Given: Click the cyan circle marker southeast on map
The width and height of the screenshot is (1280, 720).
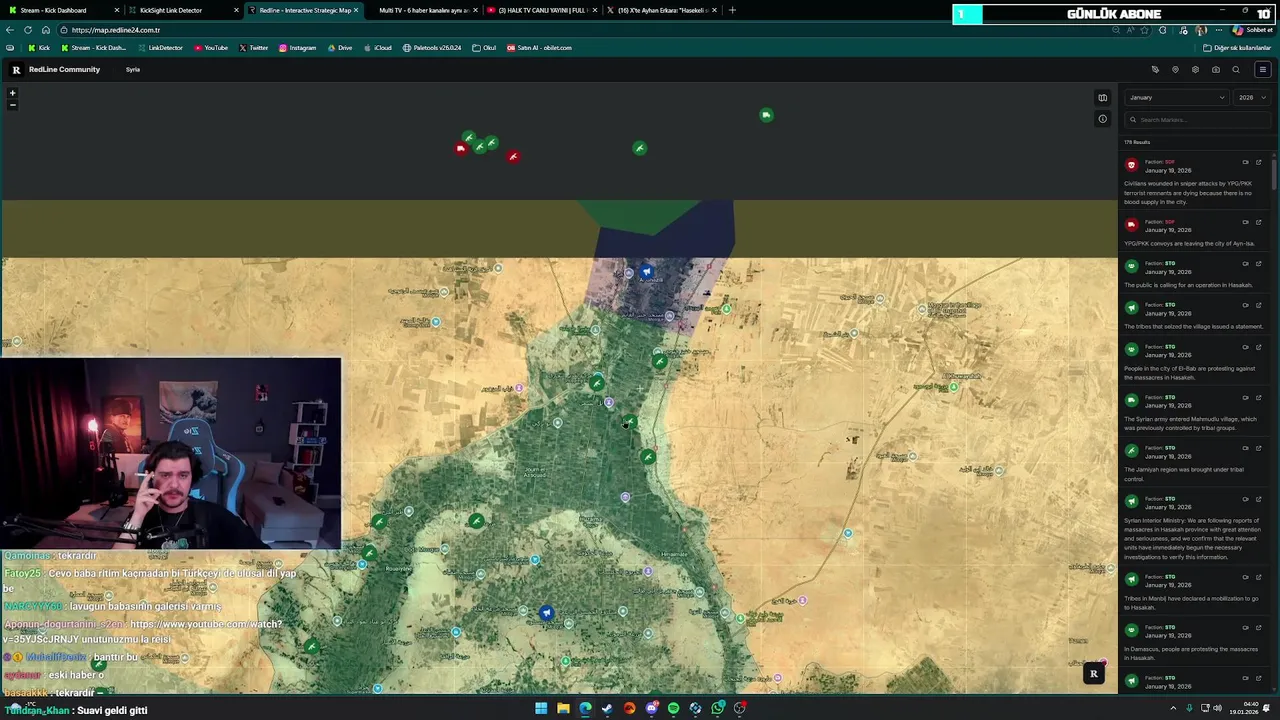Looking at the screenshot, I should click(847, 533).
